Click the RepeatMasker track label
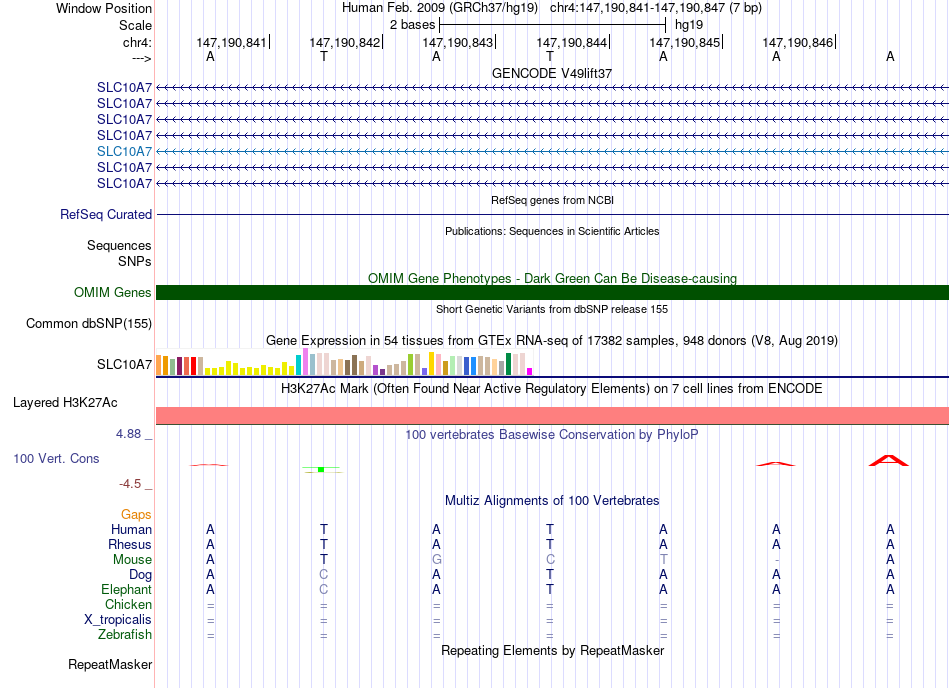The height and width of the screenshot is (688, 950). click(110, 664)
